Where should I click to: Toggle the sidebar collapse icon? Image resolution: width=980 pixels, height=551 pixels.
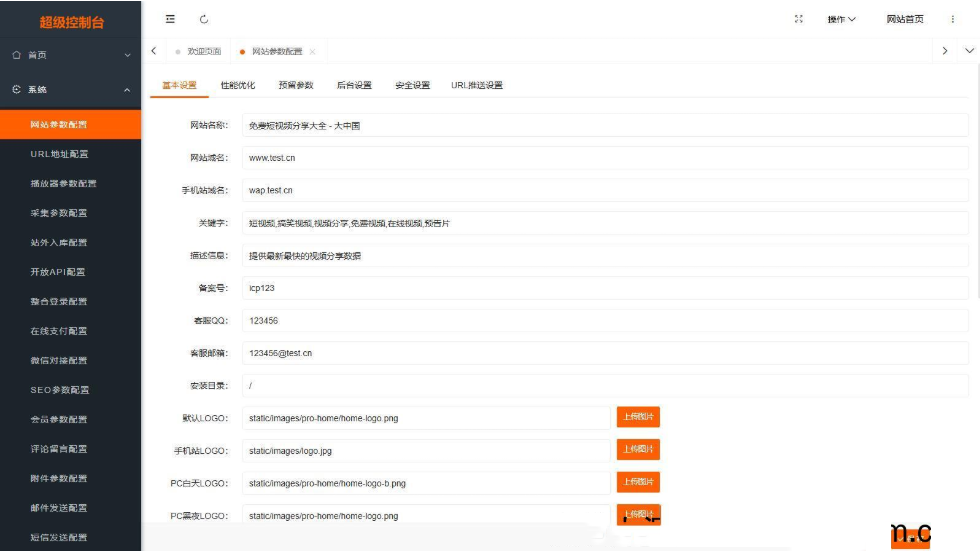tap(170, 19)
